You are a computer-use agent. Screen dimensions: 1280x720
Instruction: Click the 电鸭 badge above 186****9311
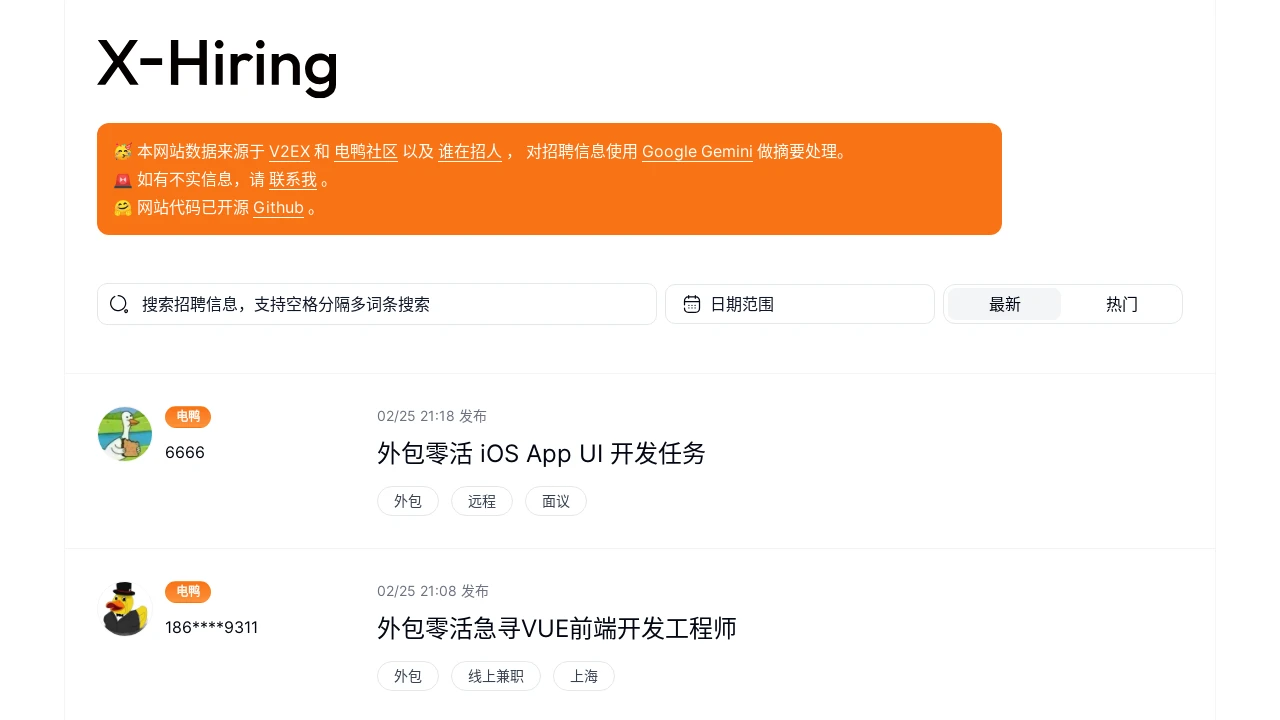pyautogui.click(x=188, y=592)
